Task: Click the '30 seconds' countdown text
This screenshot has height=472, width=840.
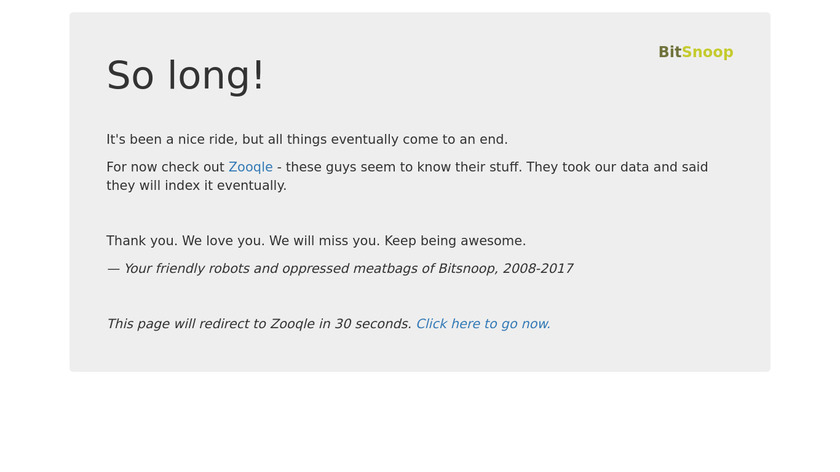Action: click(x=373, y=324)
